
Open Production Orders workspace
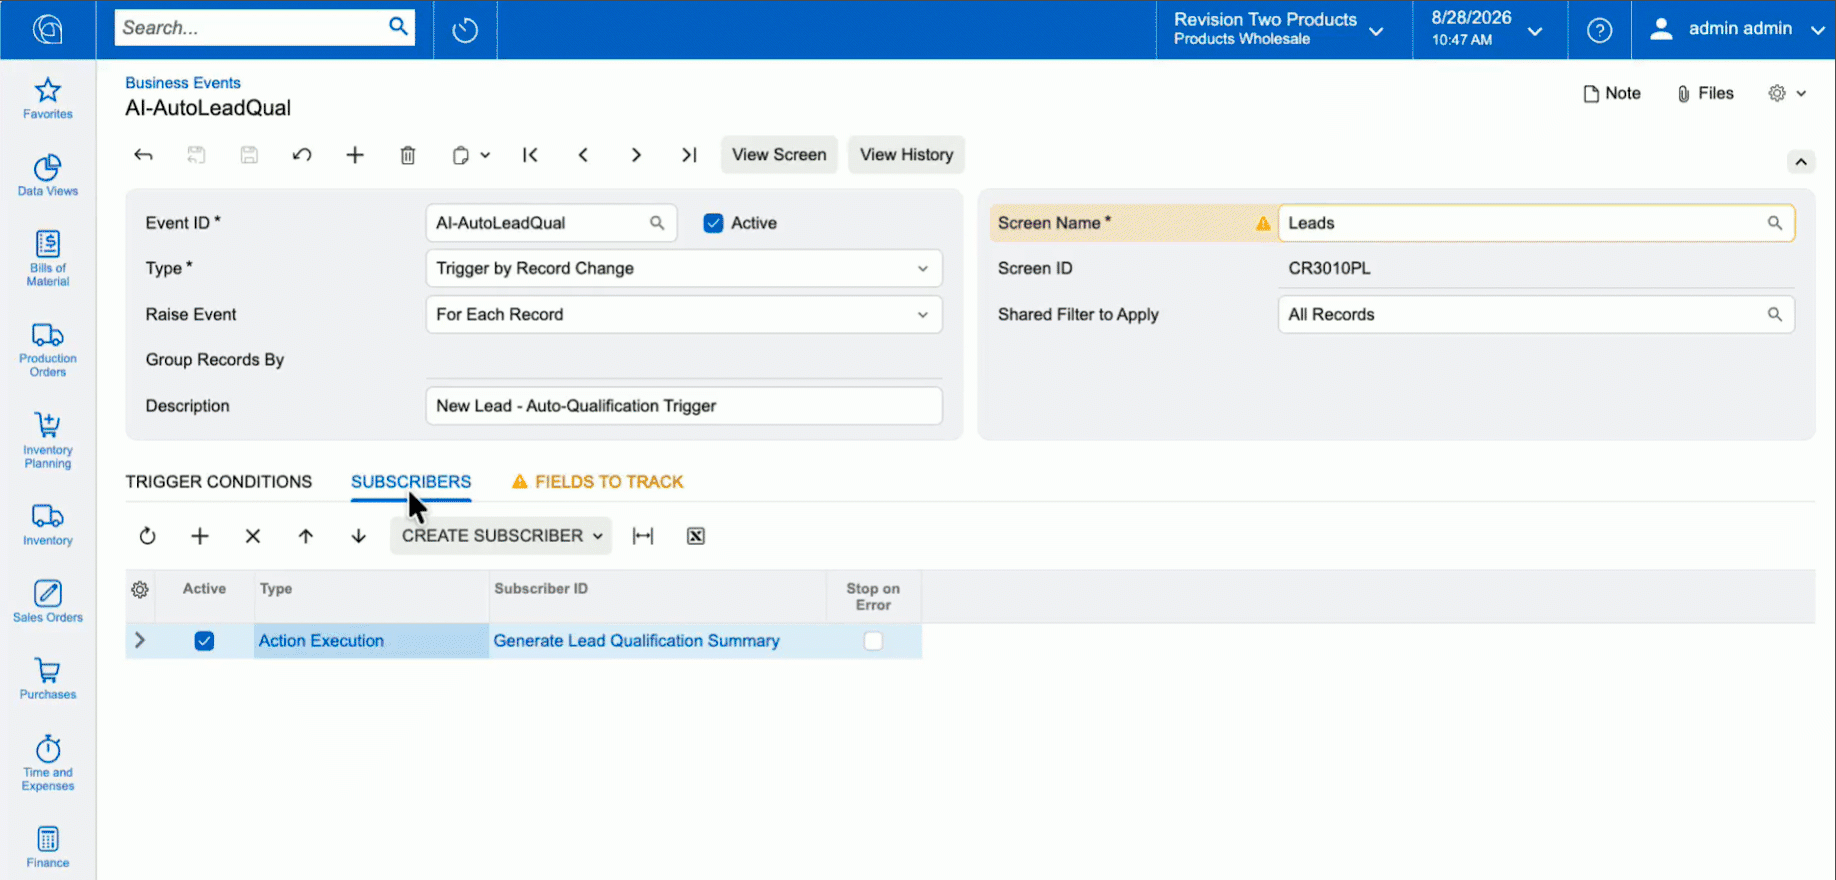(47, 350)
